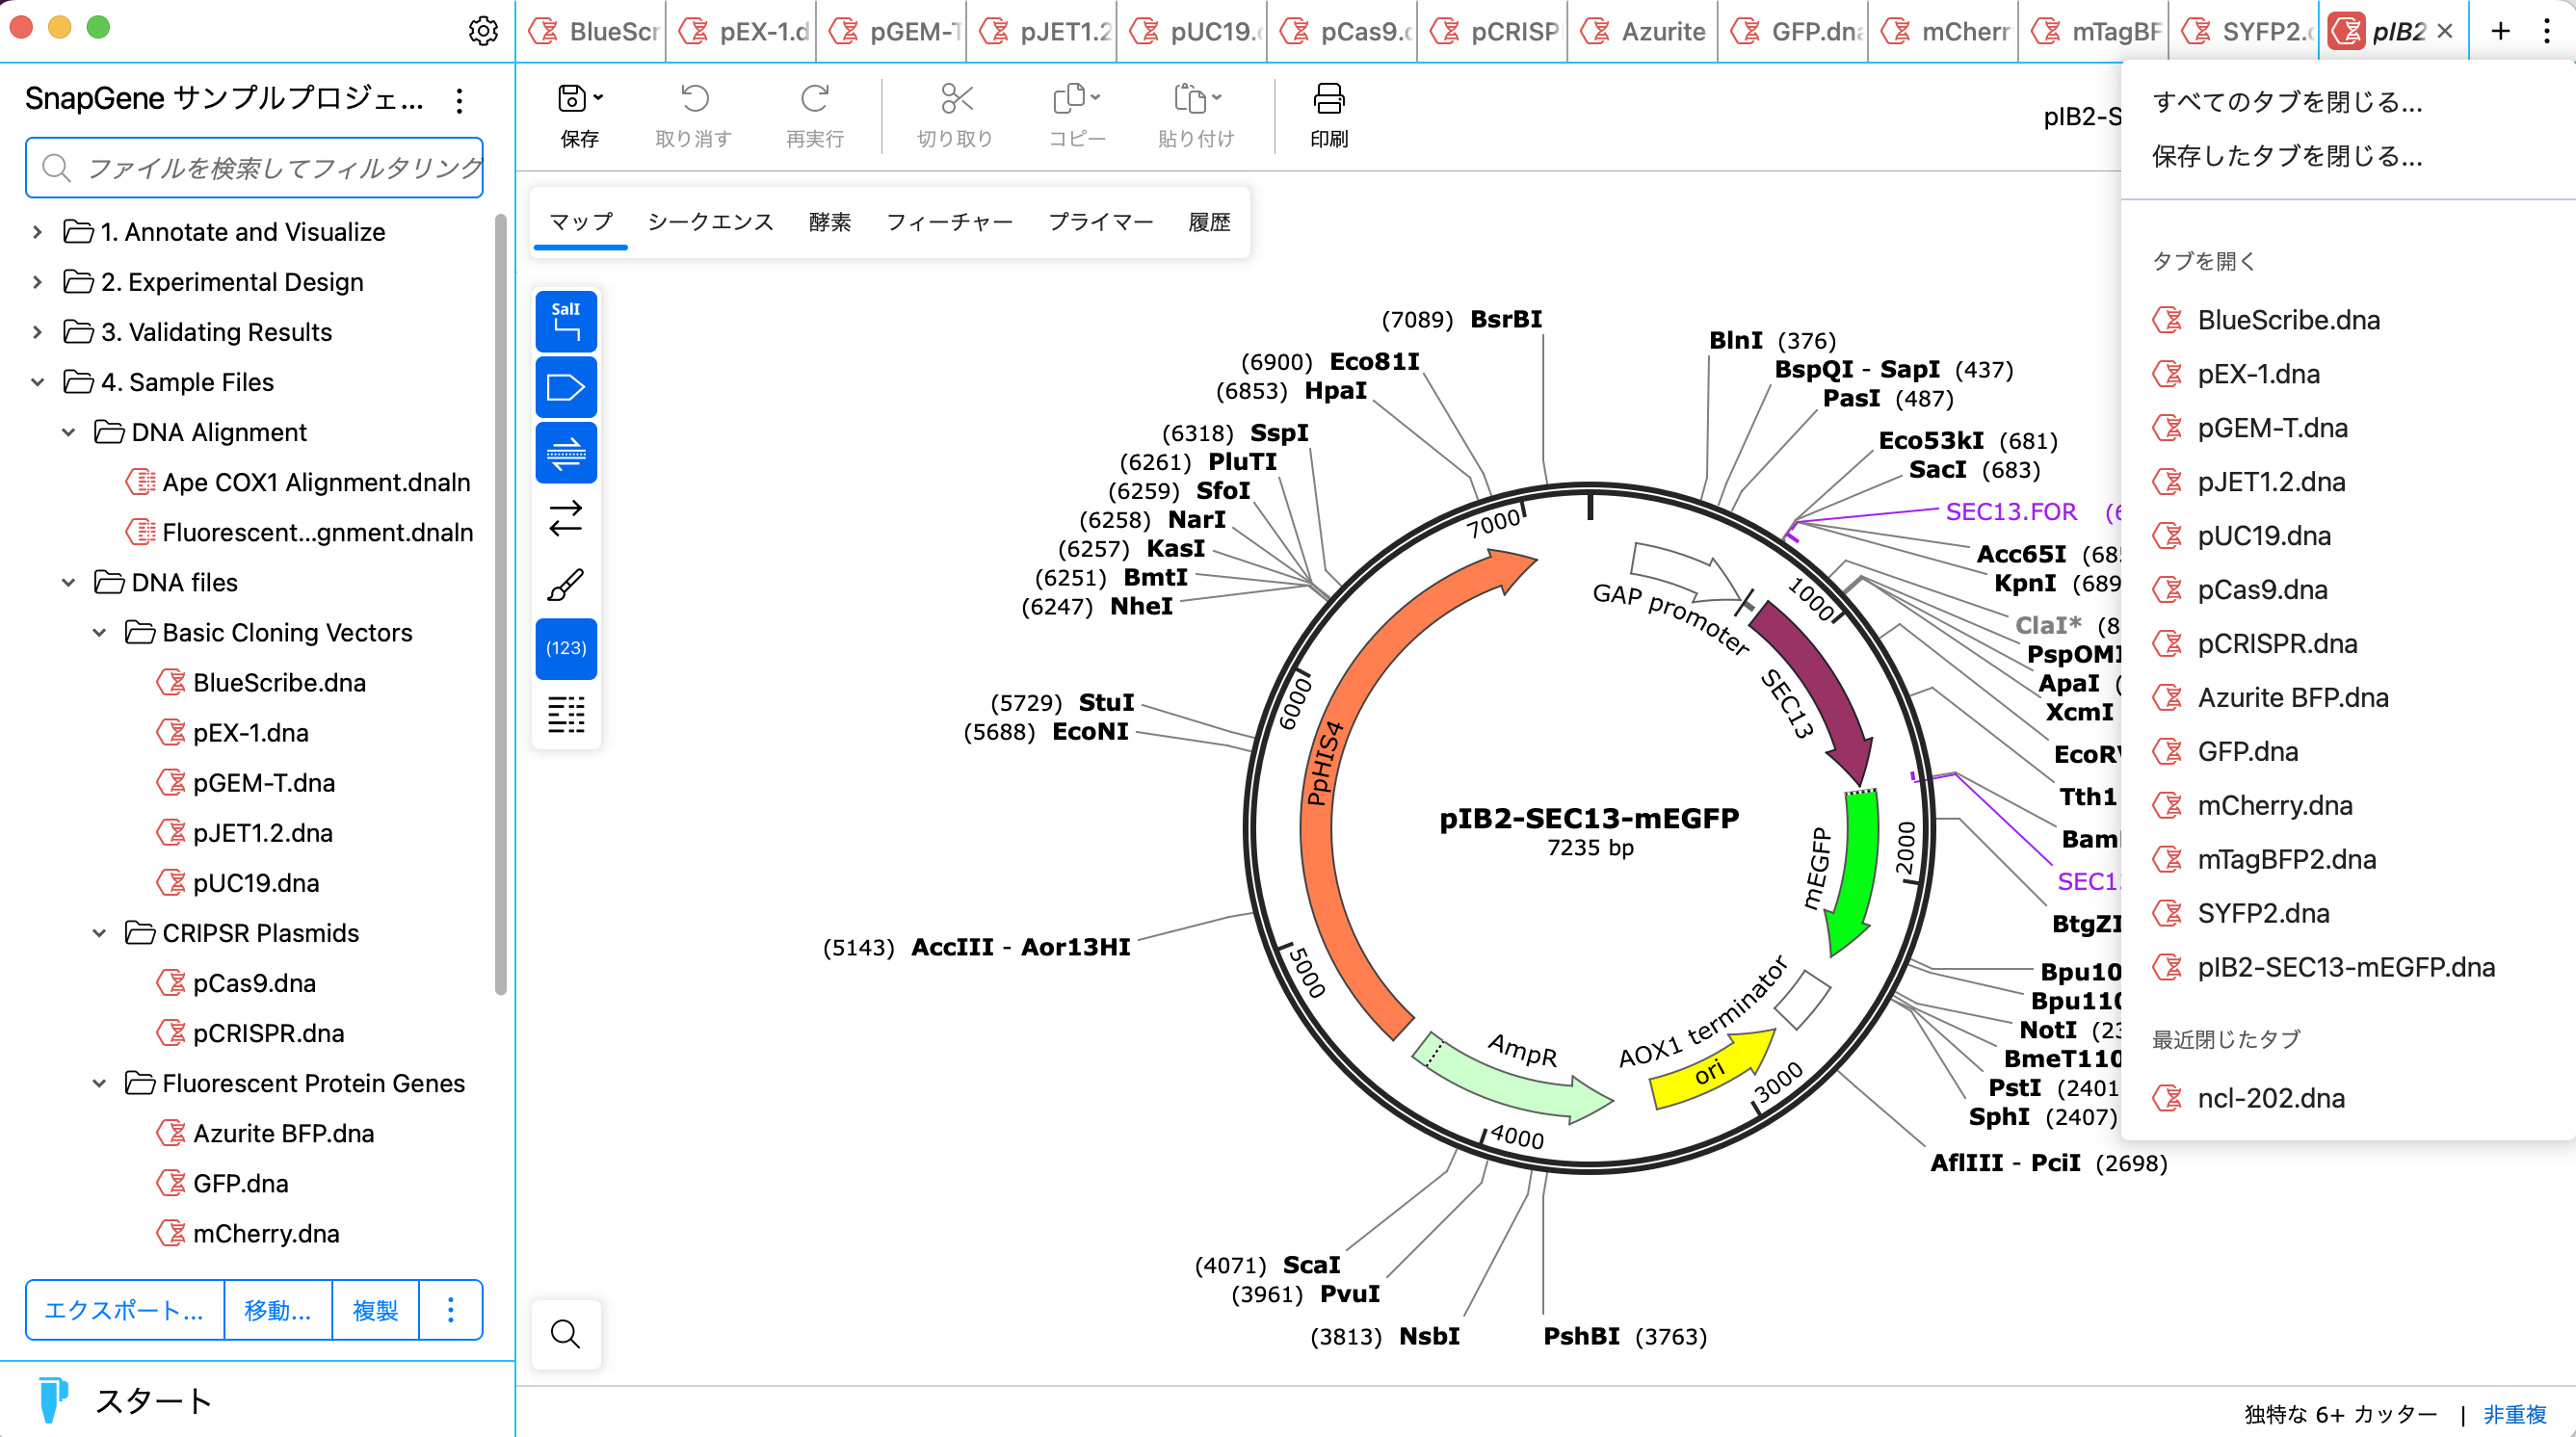The height and width of the screenshot is (1437, 2576).
Task: Toggle the (123) numbering icon on map sidebar
Action: coord(566,649)
